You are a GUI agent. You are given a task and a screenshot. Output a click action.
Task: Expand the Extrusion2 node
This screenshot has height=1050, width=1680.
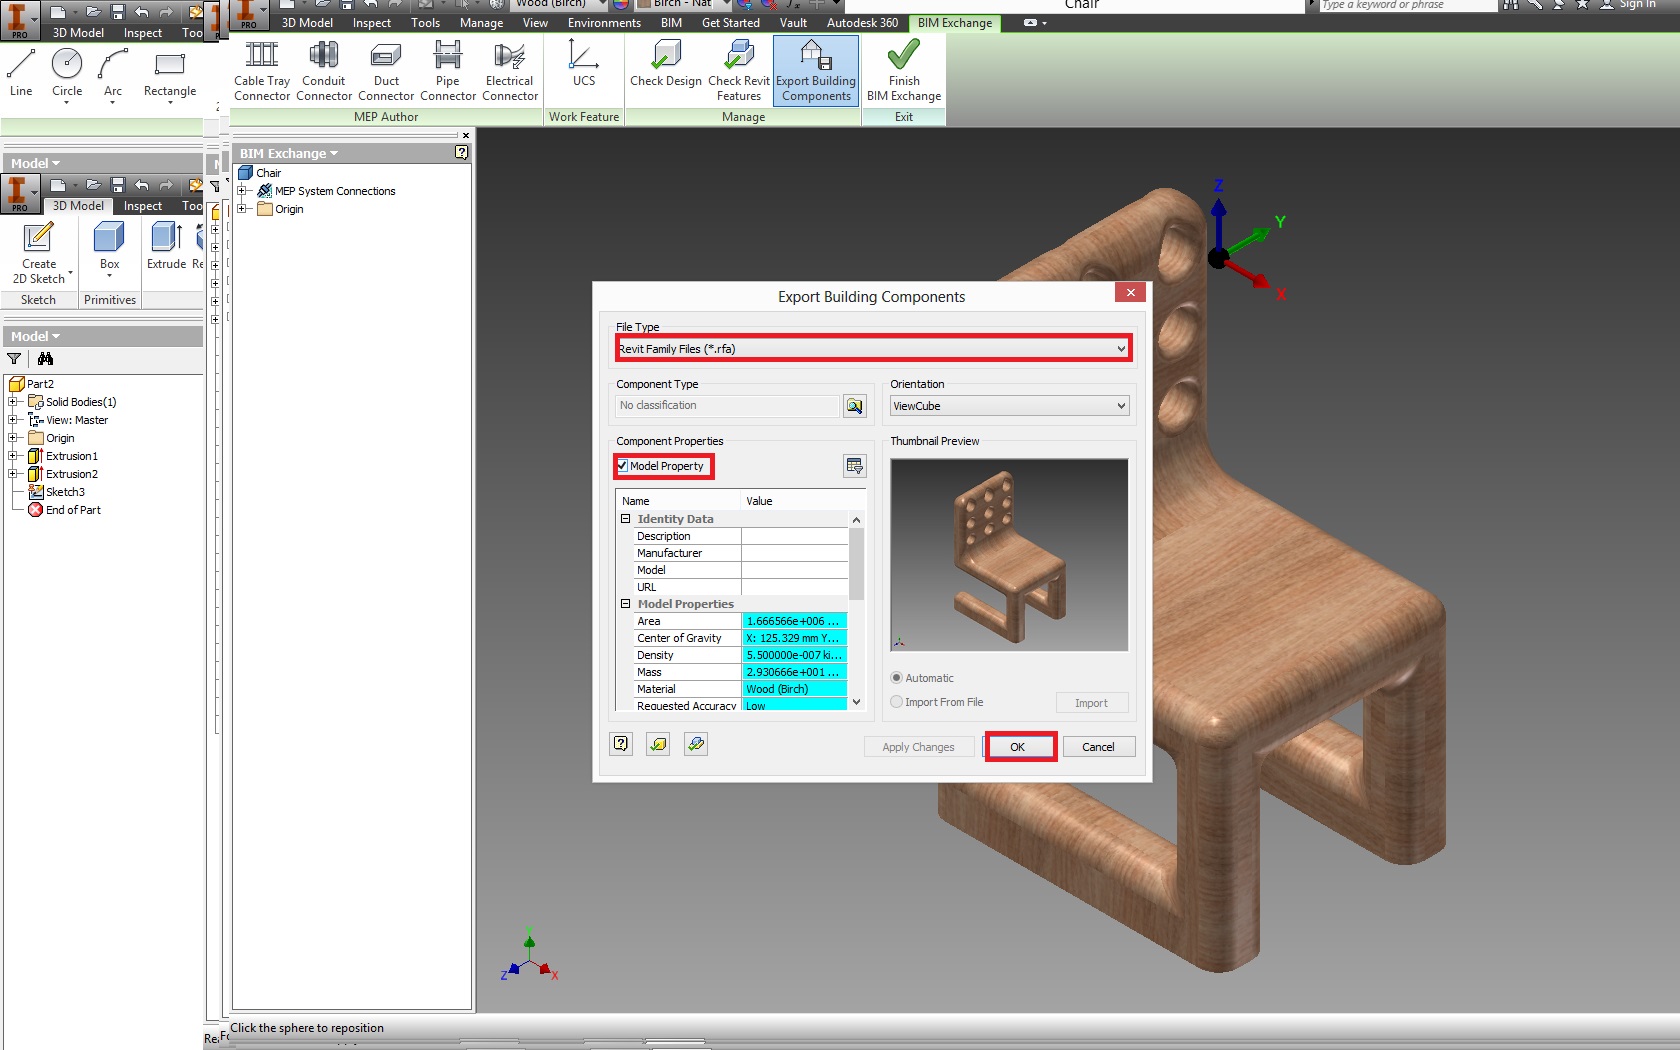(x=13, y=474)
